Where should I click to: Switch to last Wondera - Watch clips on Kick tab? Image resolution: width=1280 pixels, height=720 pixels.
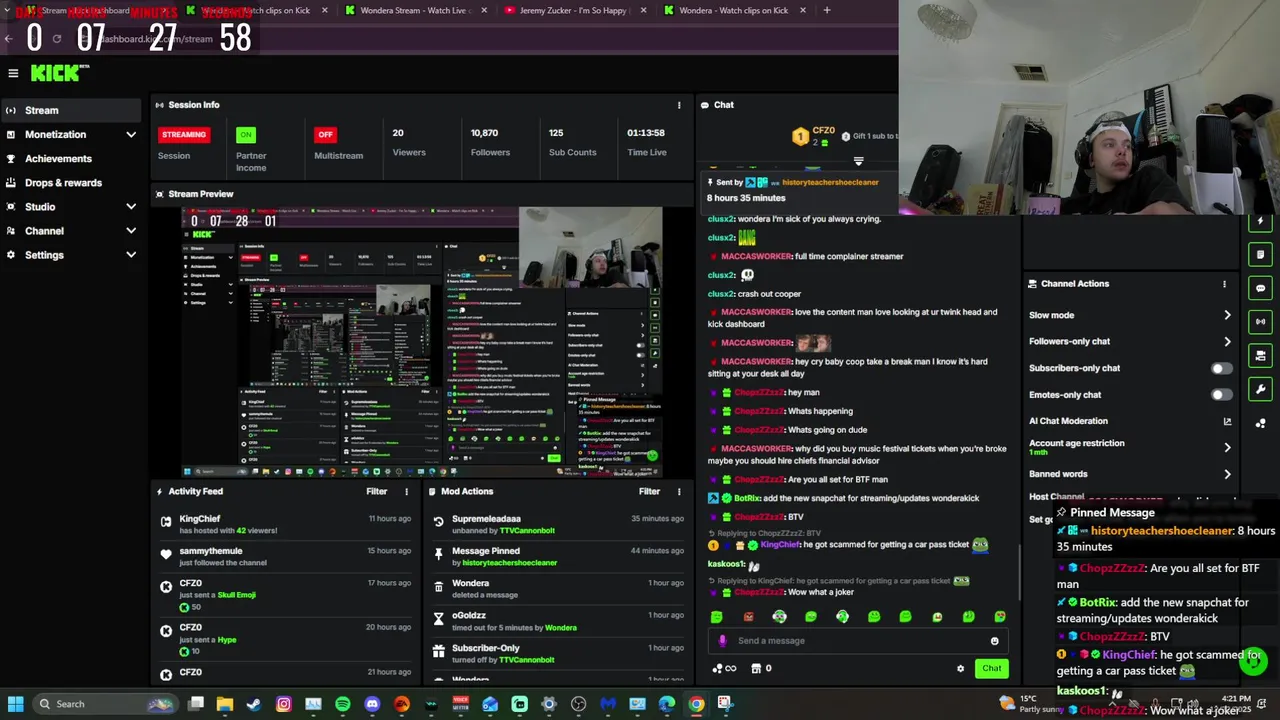(x=735, y=10)
